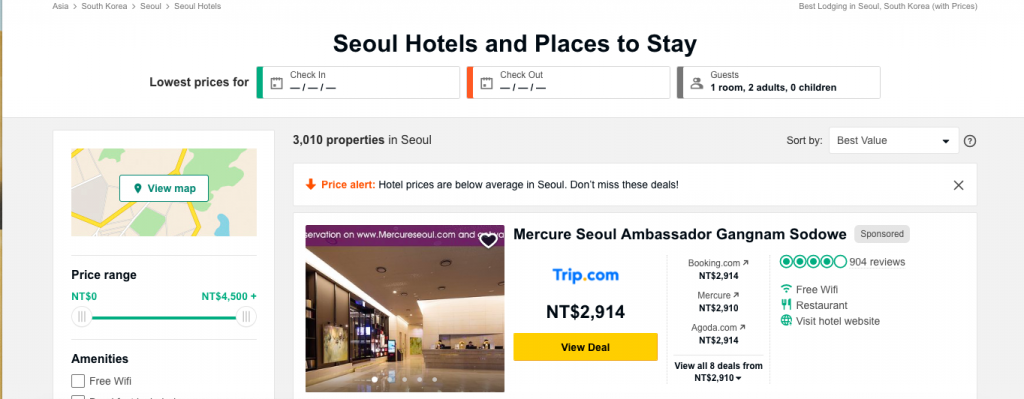Enable the Free Wifi amenity checkbox

point(78,381)
